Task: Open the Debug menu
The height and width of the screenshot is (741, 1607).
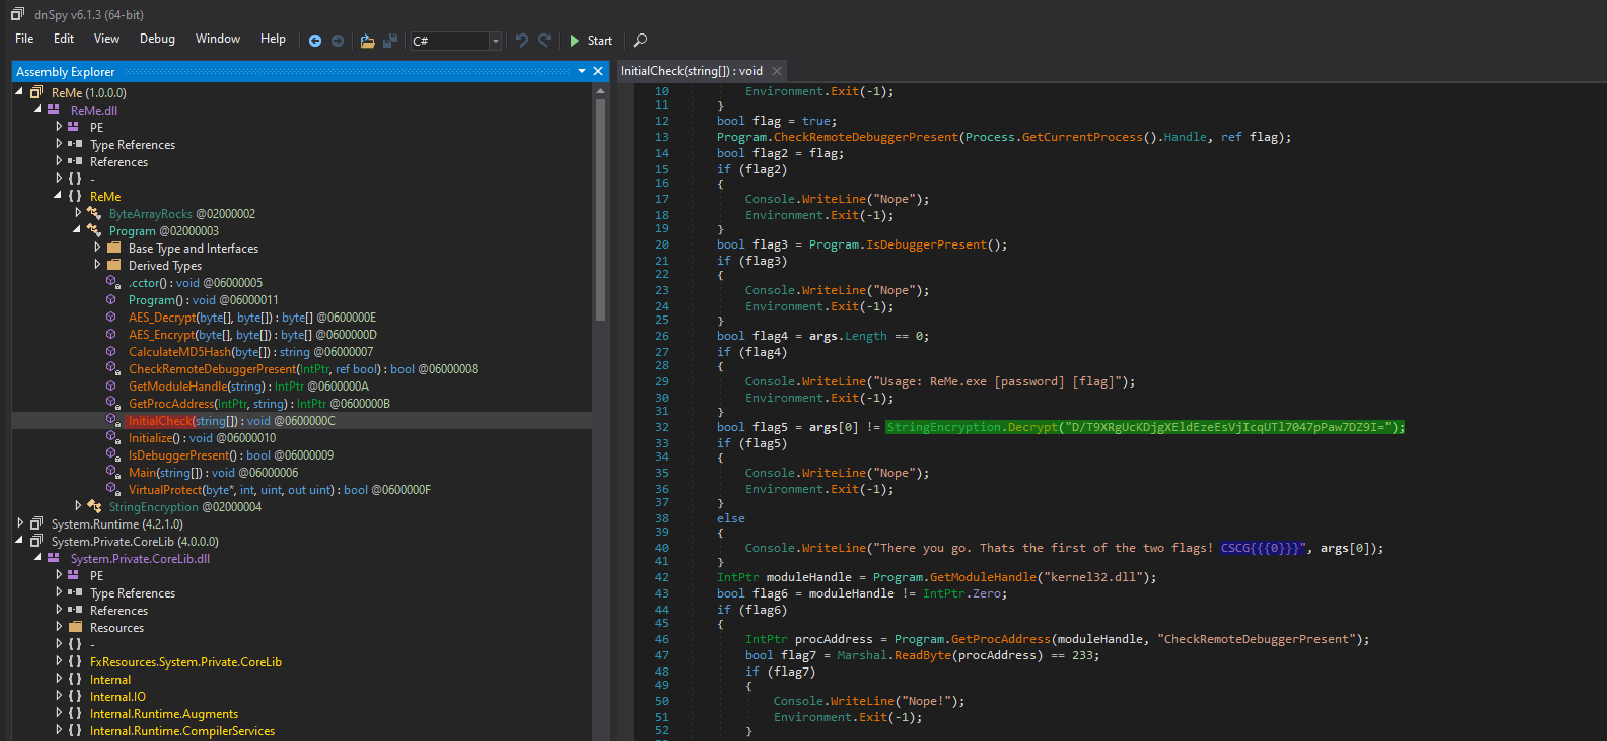Action: [x=157, y=39]
